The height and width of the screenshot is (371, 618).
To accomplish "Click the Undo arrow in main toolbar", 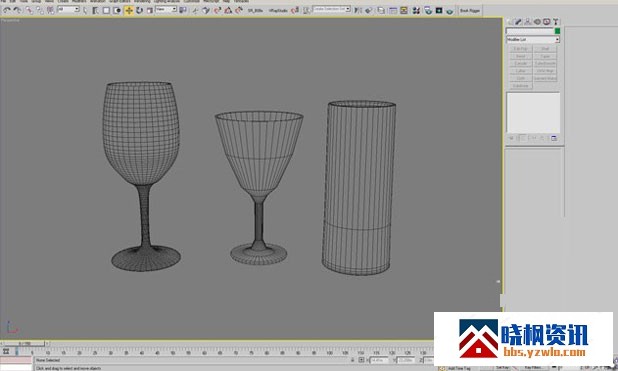I will pyautogui.click(x=7, y=11).
